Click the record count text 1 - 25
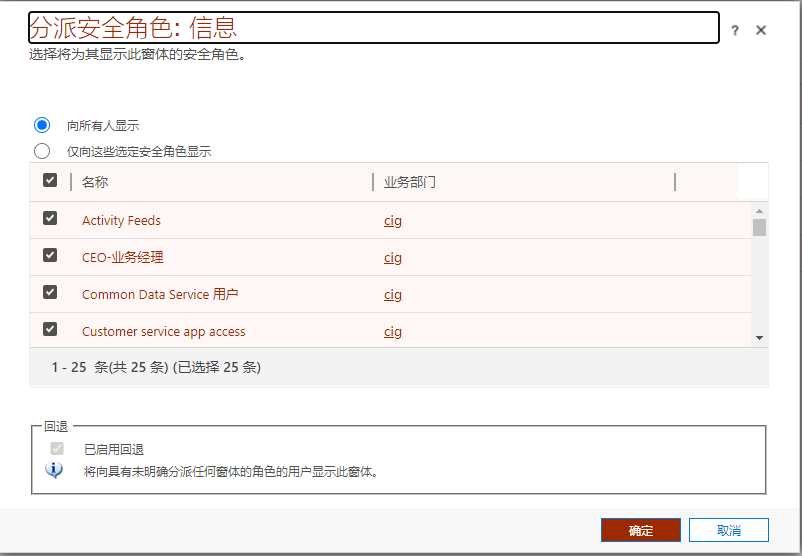Screen dimensions: 802x556 click(x=156, y=367)
